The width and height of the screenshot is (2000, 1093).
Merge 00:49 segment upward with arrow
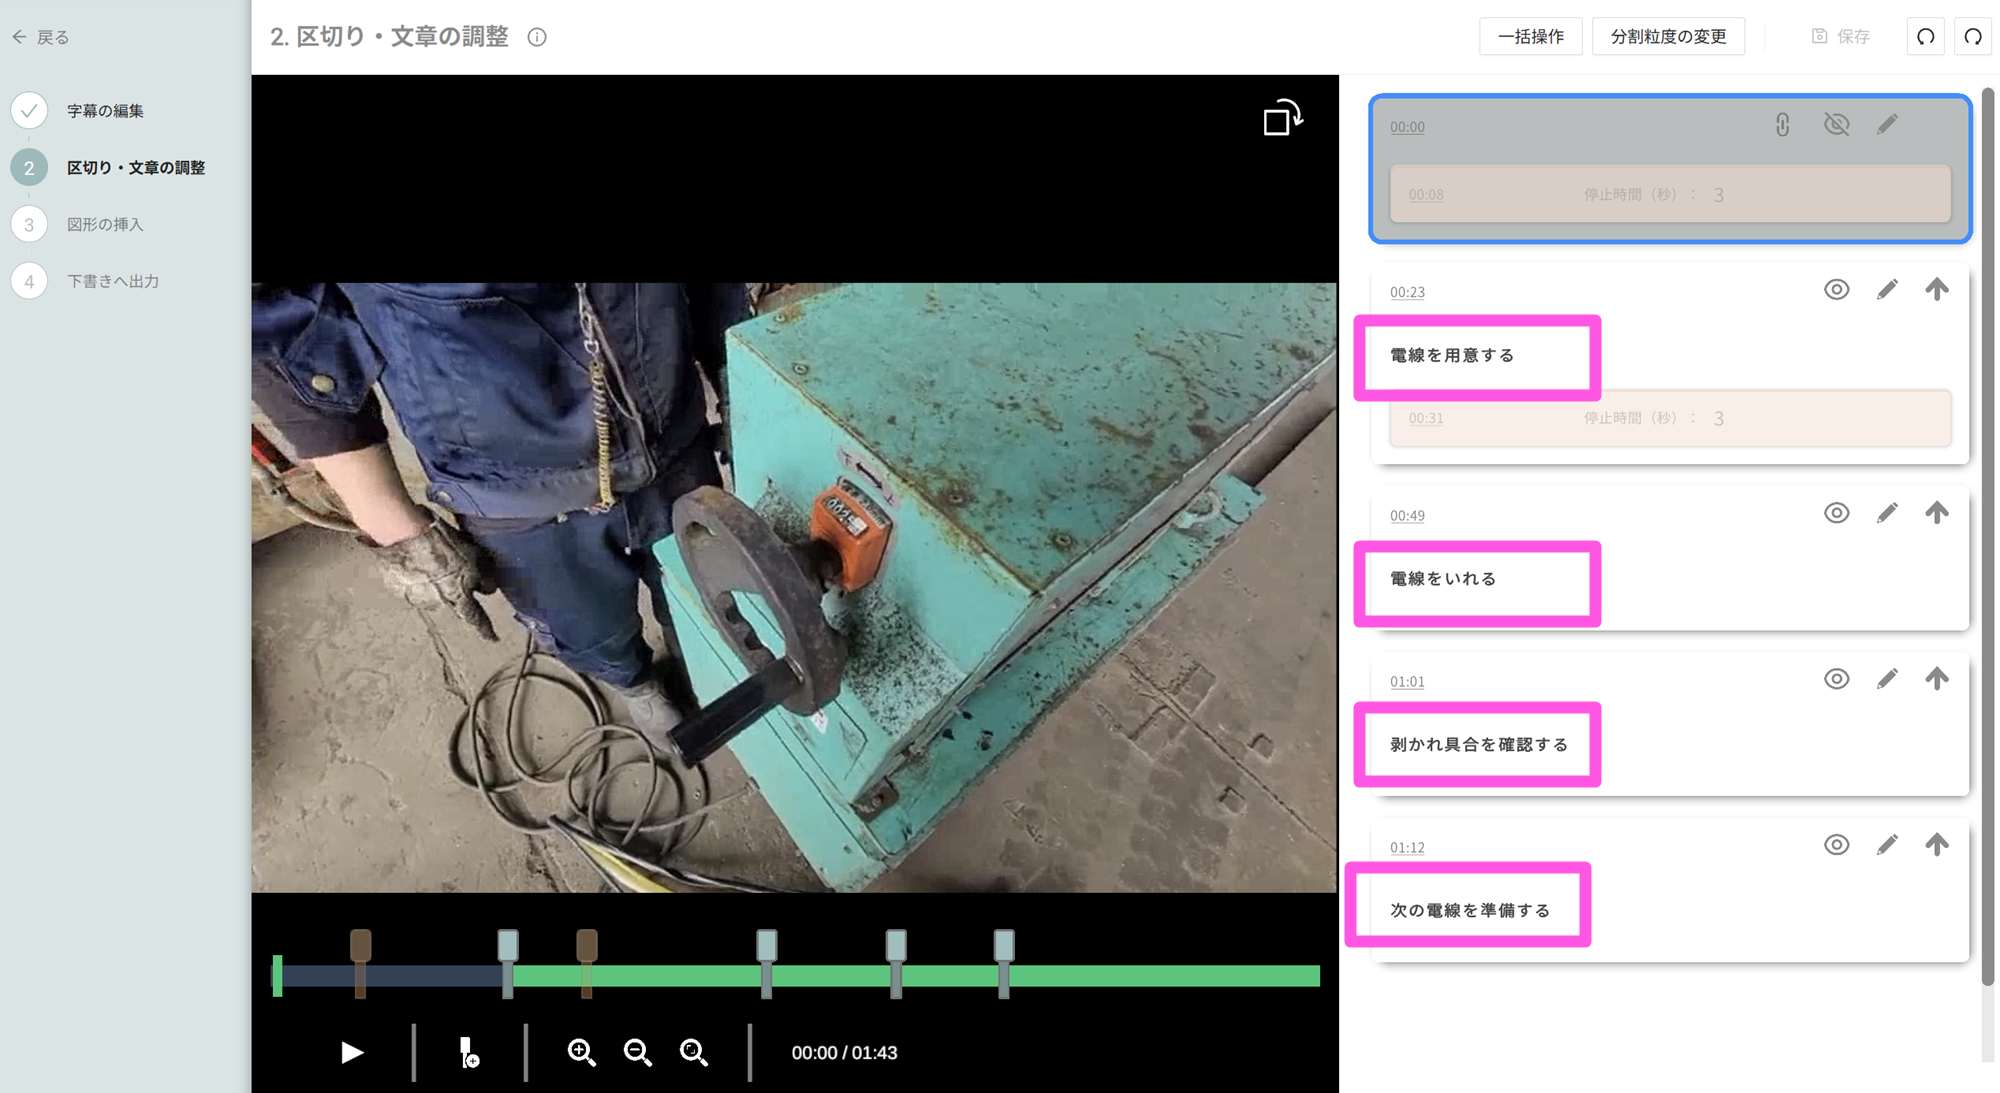[x=1936, y=513]
